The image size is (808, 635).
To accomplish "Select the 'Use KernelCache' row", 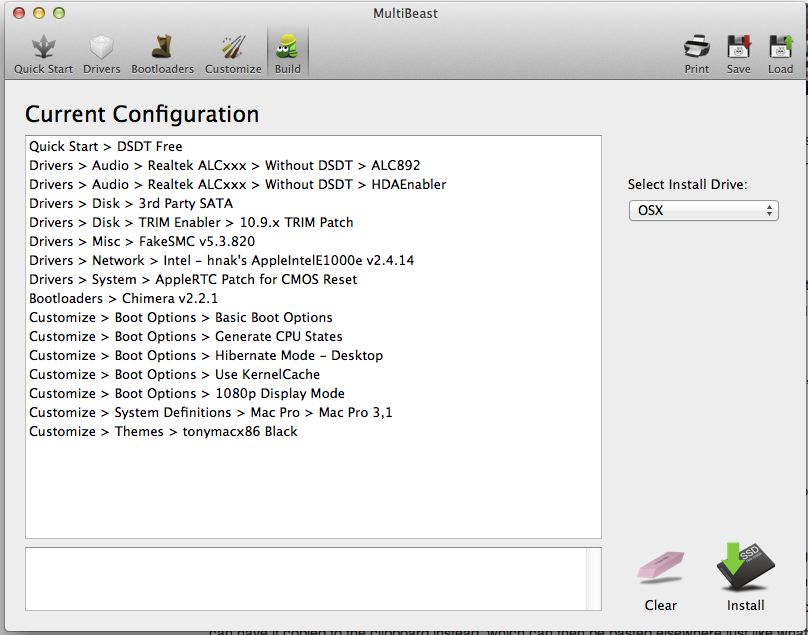I will pyautogui.click(x=313, y=375).
